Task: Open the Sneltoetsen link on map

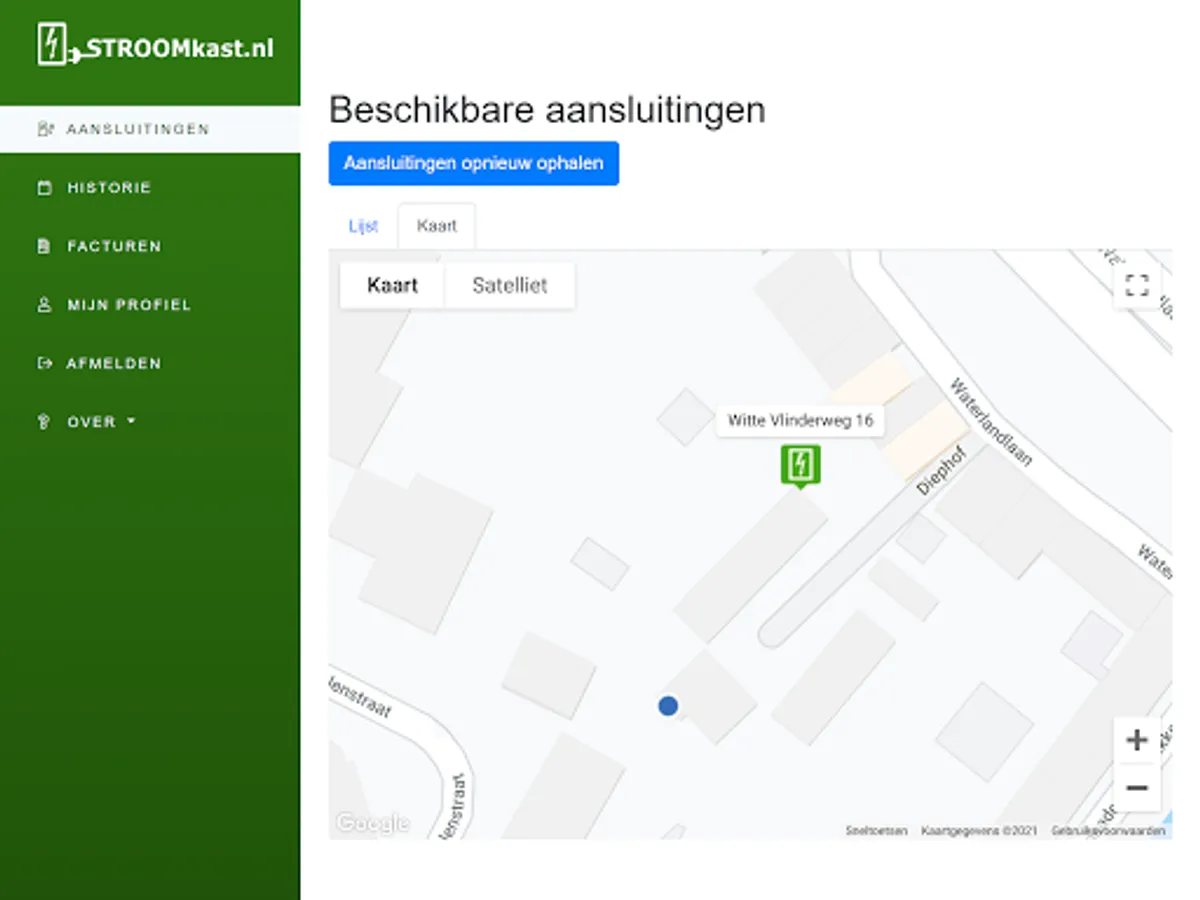Action: tap(876, 830)
